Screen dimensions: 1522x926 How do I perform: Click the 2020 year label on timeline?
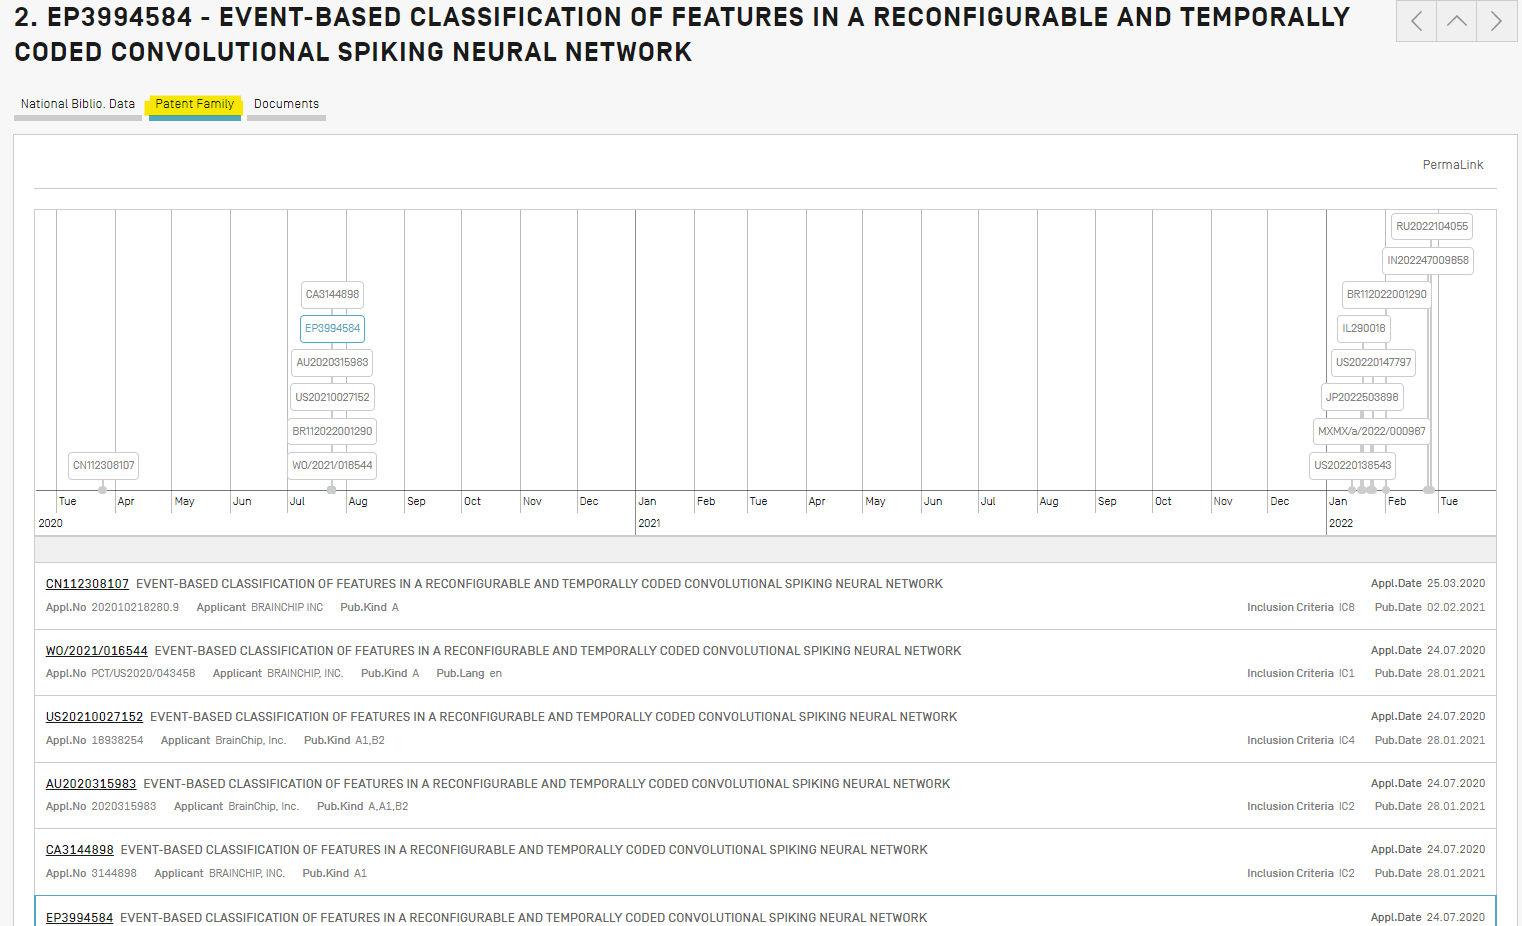(51, 523)
